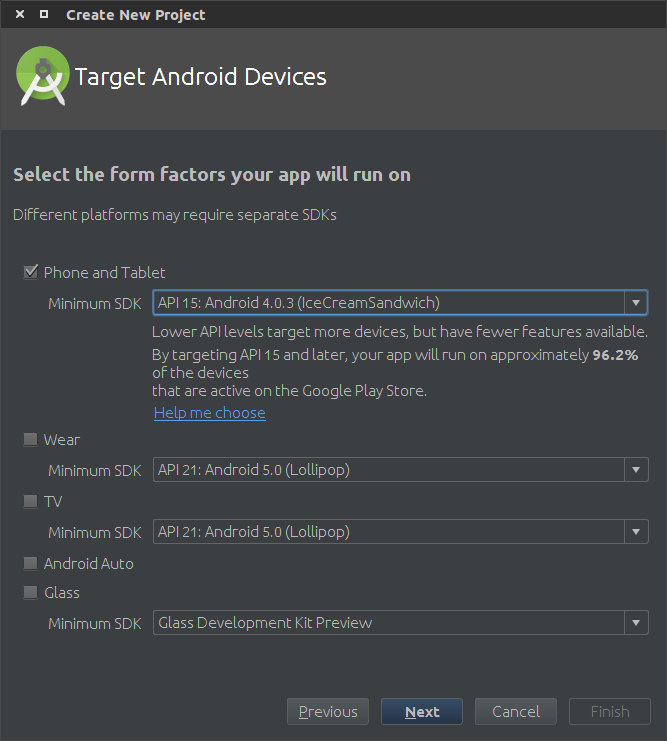This screenshot has width=667, height=741.
Task: Click the window close X icon
Action: tap(20, 14)
